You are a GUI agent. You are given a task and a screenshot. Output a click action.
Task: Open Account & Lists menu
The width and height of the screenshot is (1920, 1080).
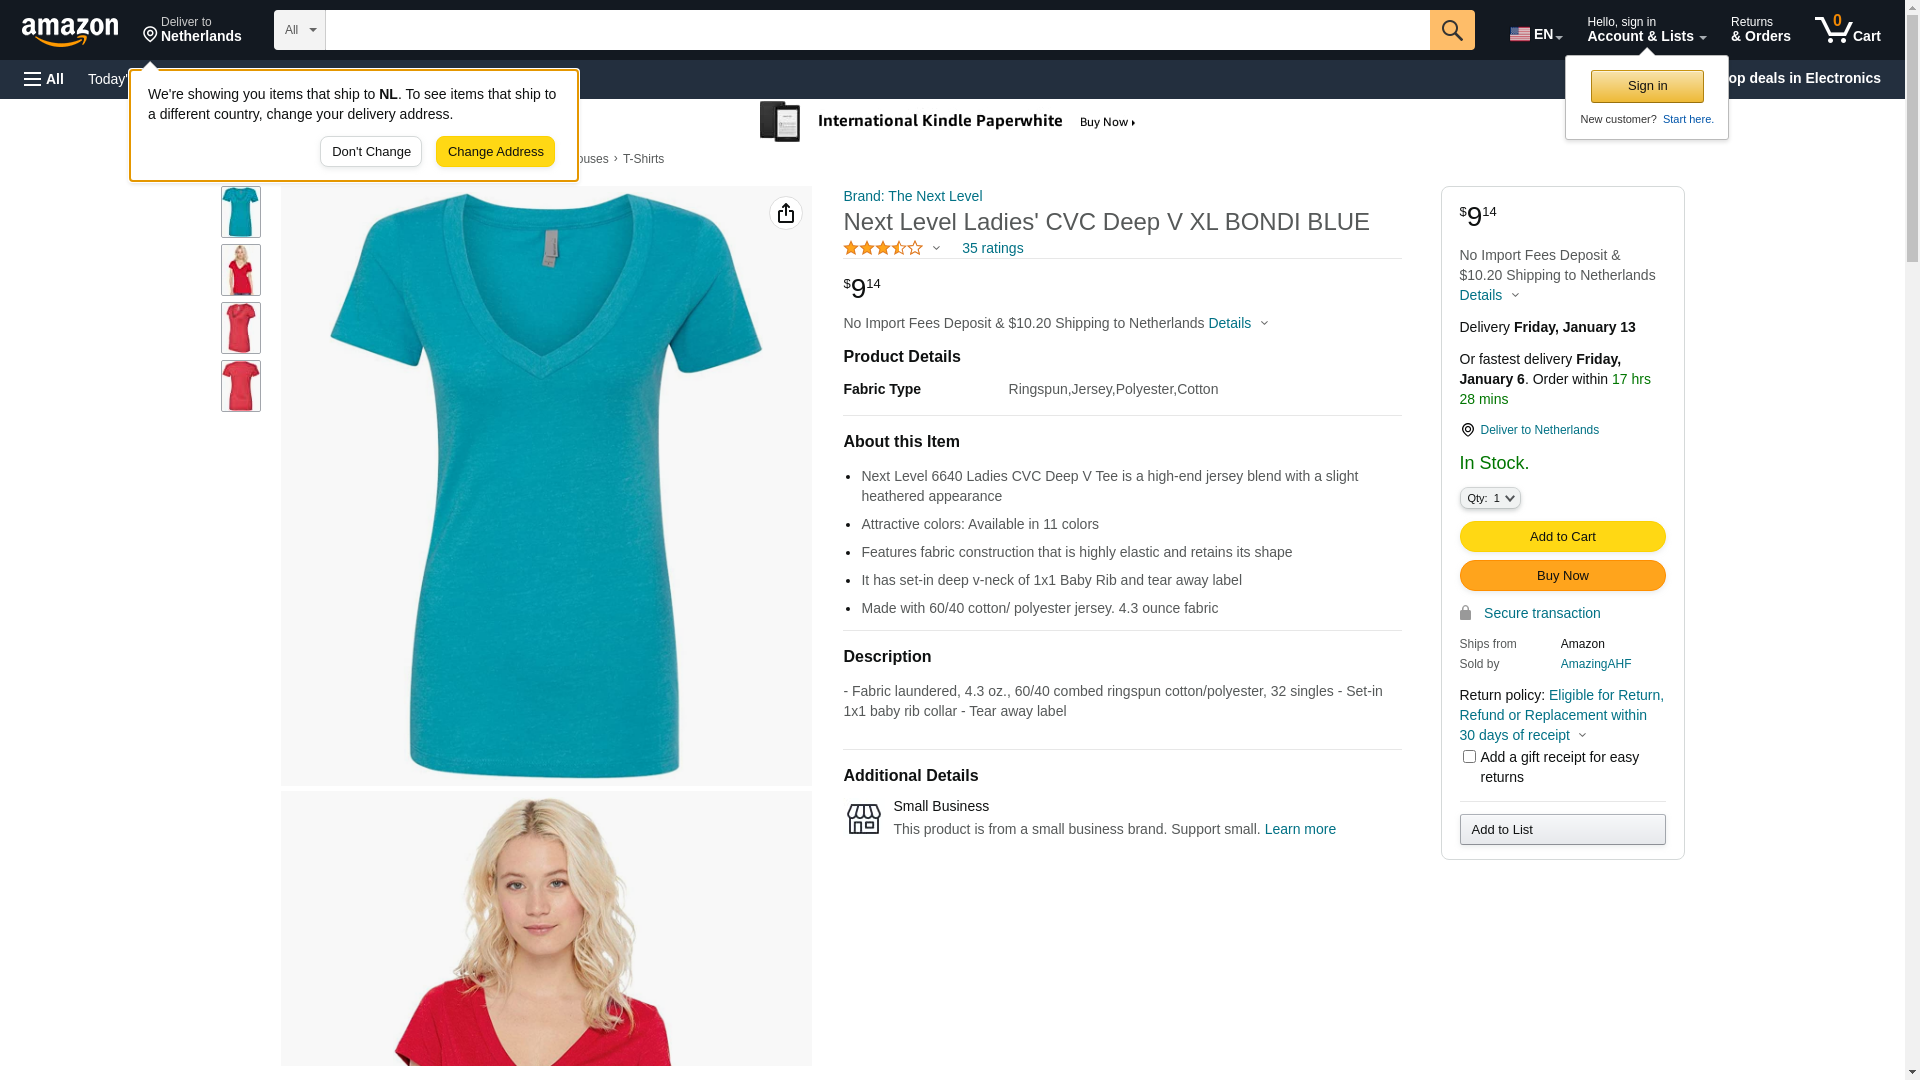tap(1645, 30)
